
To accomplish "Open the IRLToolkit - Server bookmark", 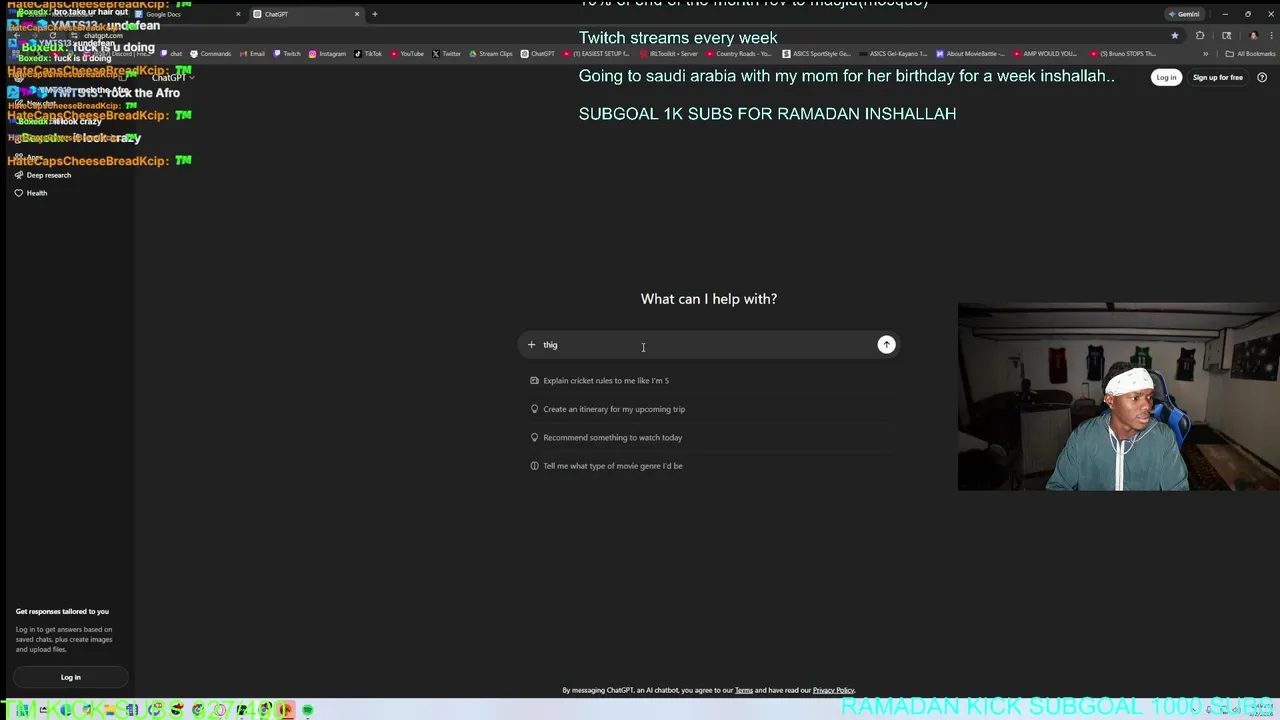I will tap(667, 54).
